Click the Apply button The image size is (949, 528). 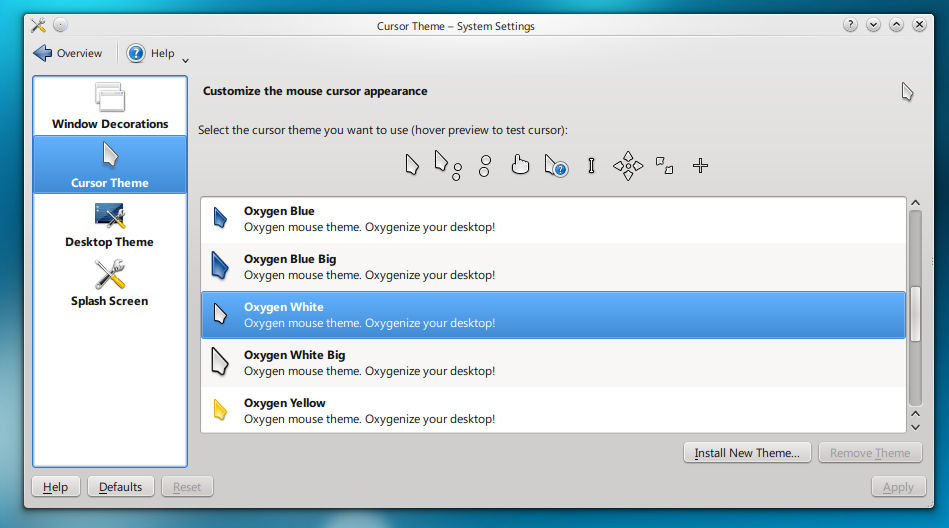(898, 487)
